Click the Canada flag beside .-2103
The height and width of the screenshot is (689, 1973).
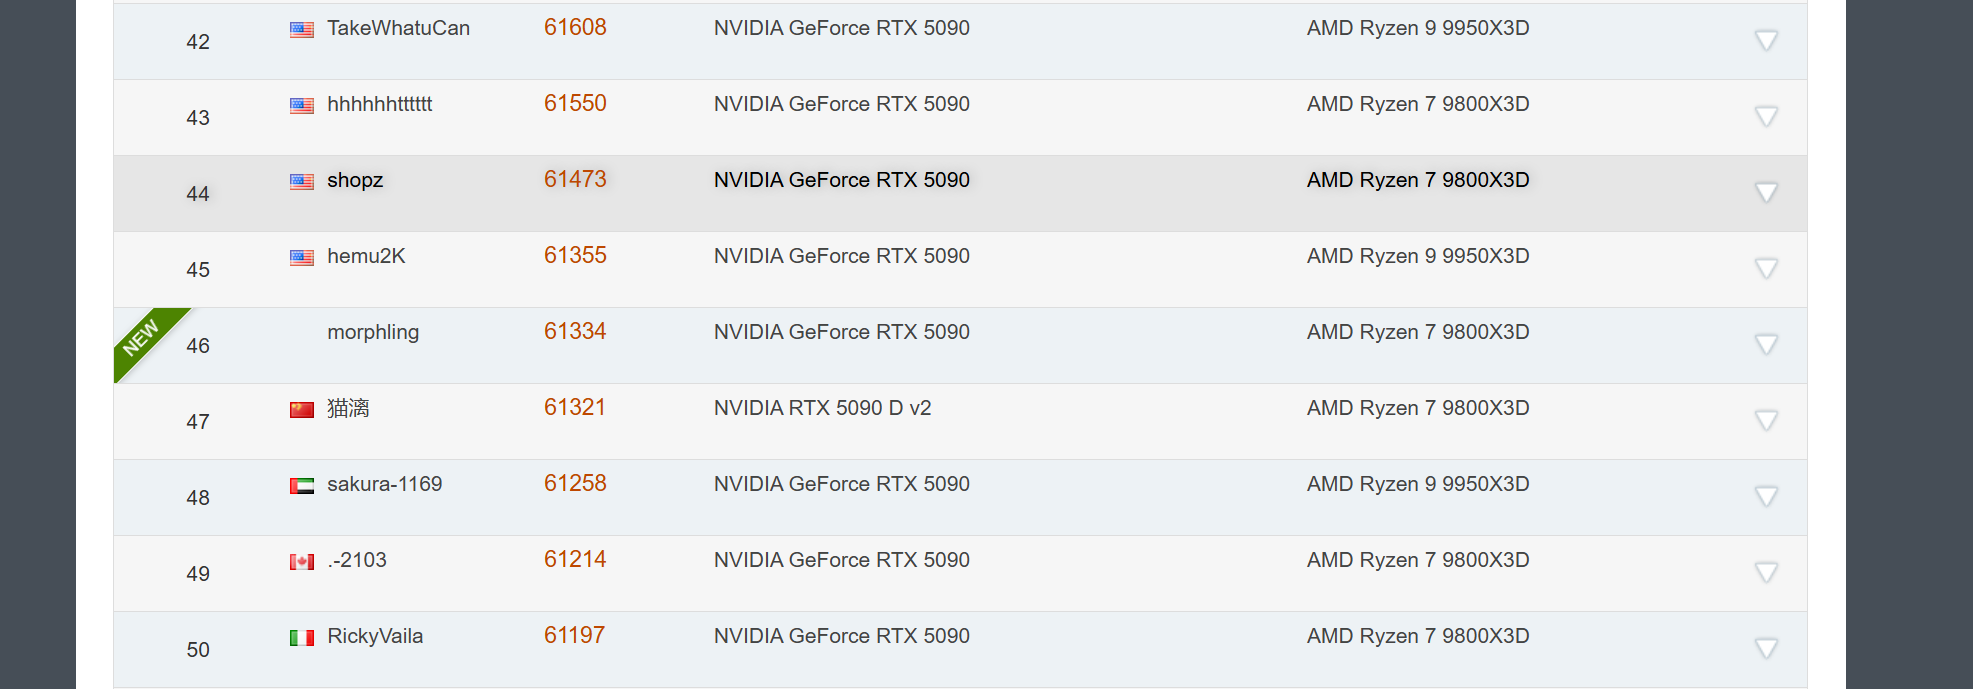[301, 562]
